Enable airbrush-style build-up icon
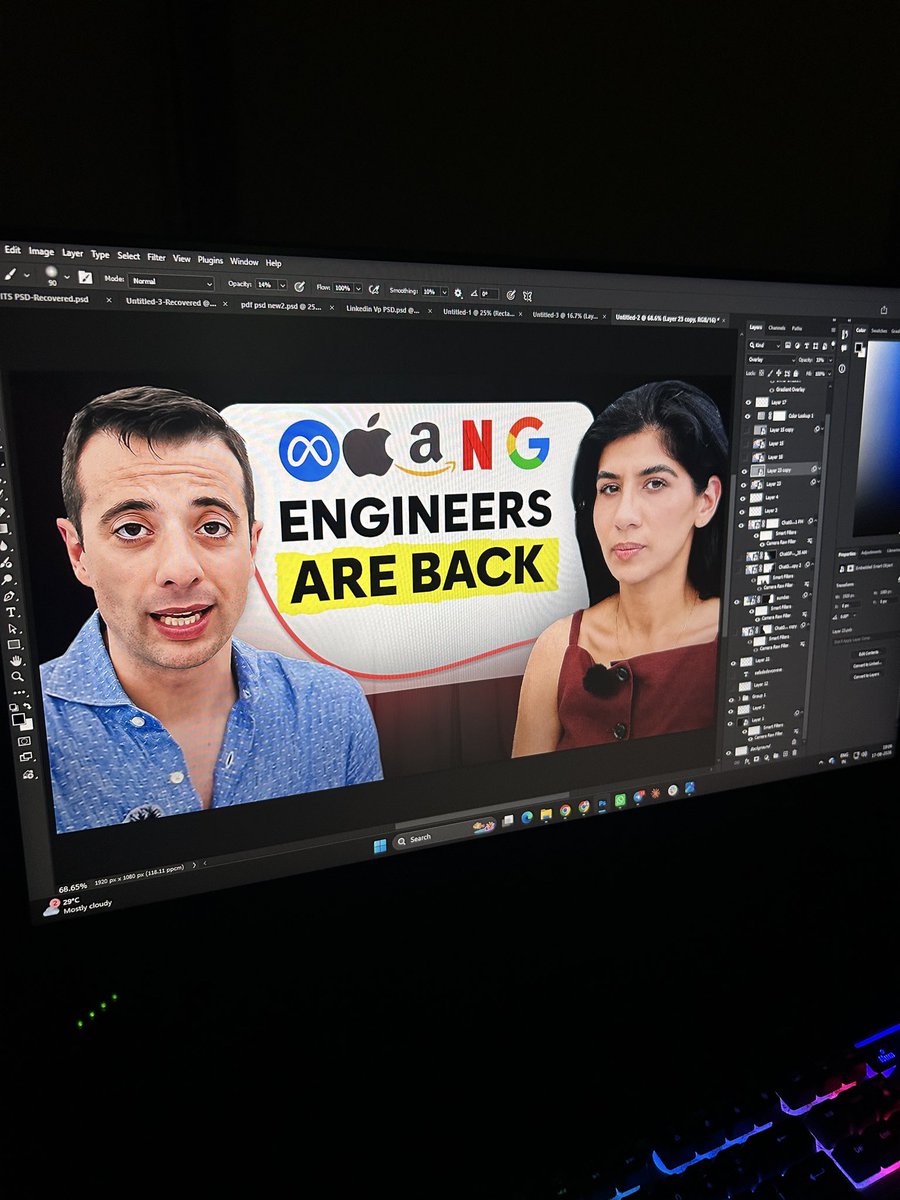Image resolution: width=900 pixels, height=1200 pixels. (x=373, y=288)
